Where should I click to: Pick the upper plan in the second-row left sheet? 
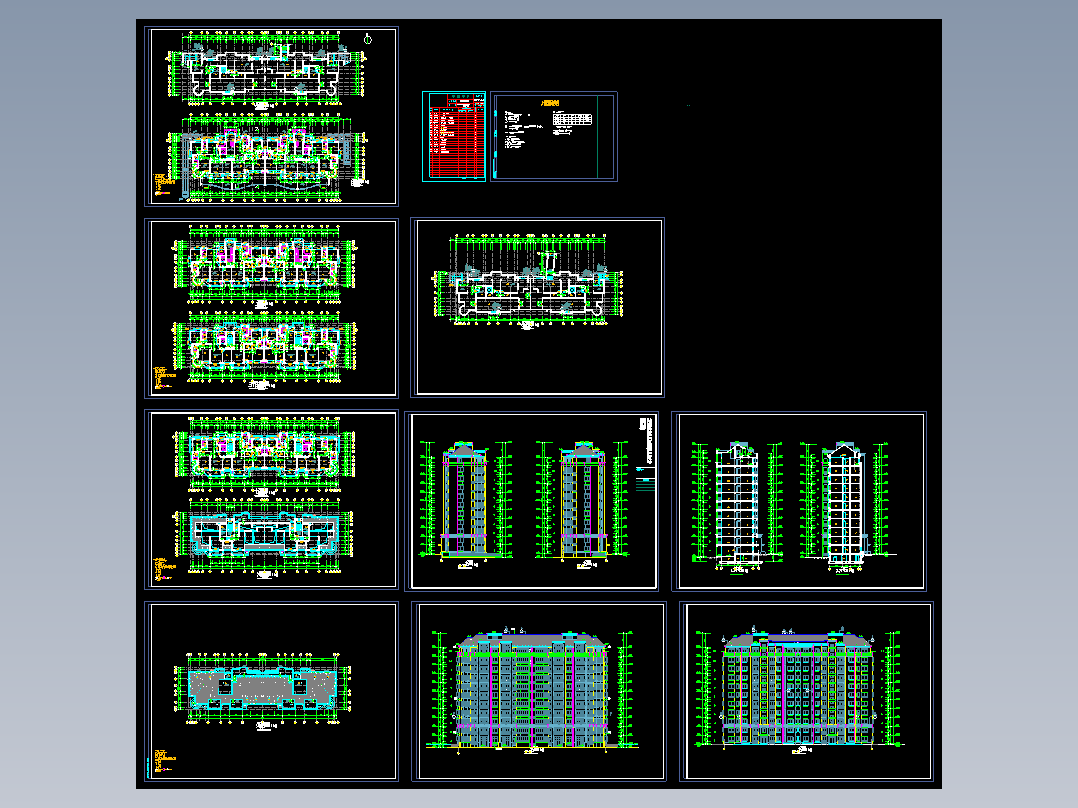click(x=264, y=265)
